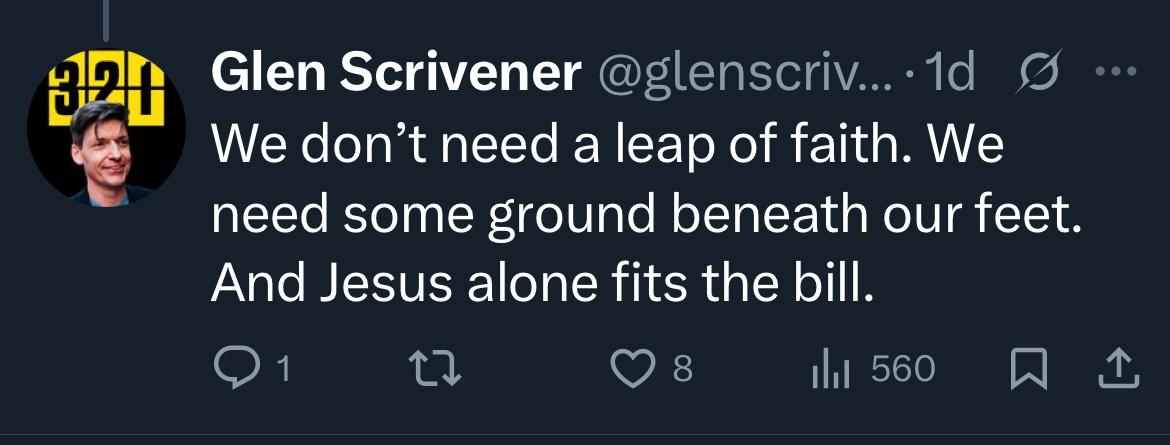Click the Grok slashed-circle icon
Screen dimensions: 1170x445
(x=1035, y=75)
